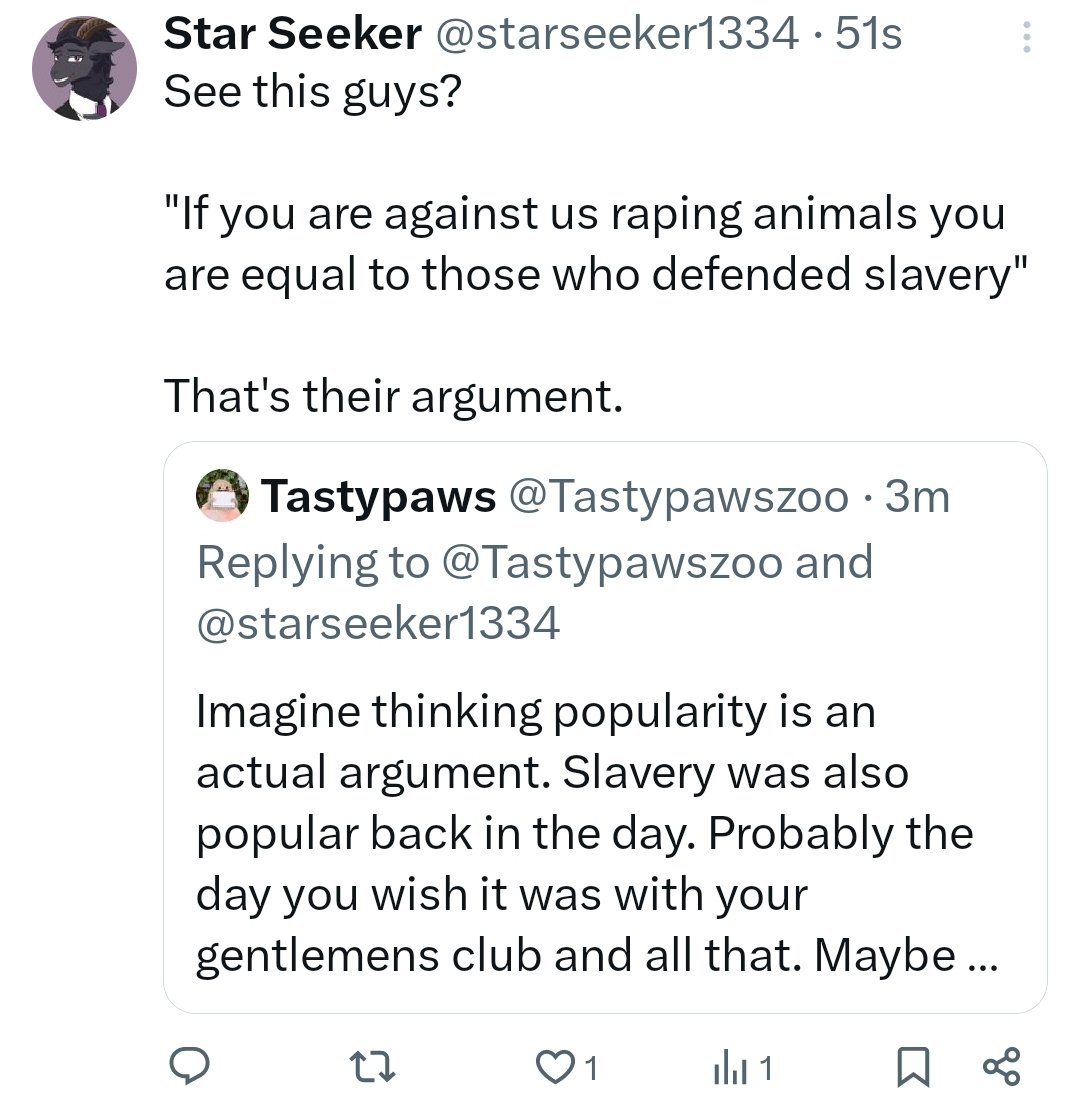Open the three-dot more options menu
Image resolution: width=1080 pixels, height=1099 pixels.
pos(1024,38)
